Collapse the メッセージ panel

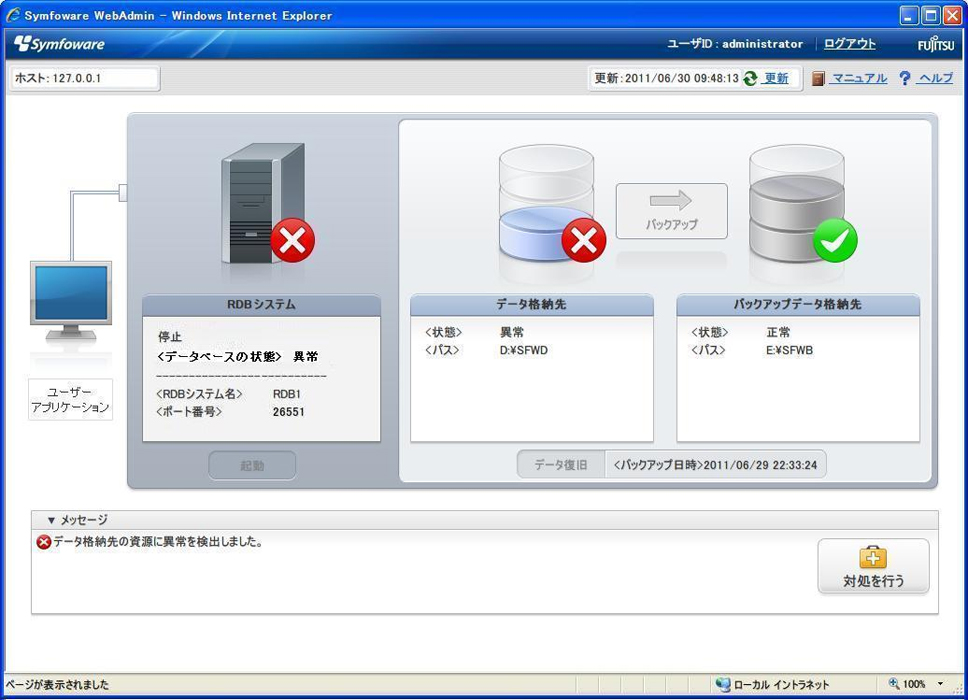pyautogui.click(x=52, y=520)
